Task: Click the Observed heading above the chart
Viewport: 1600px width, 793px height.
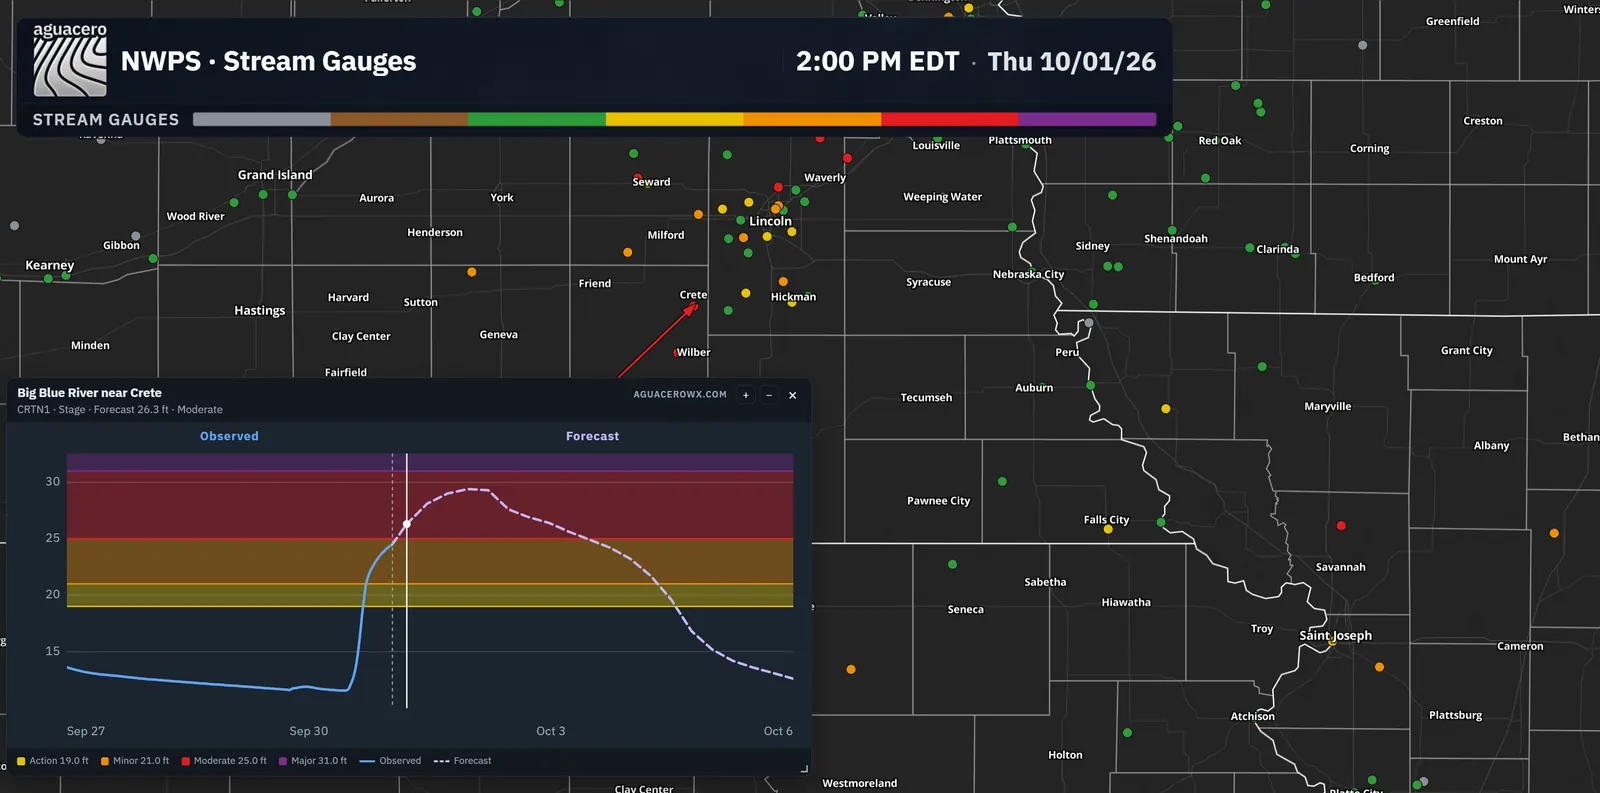Action: (229, 436)
